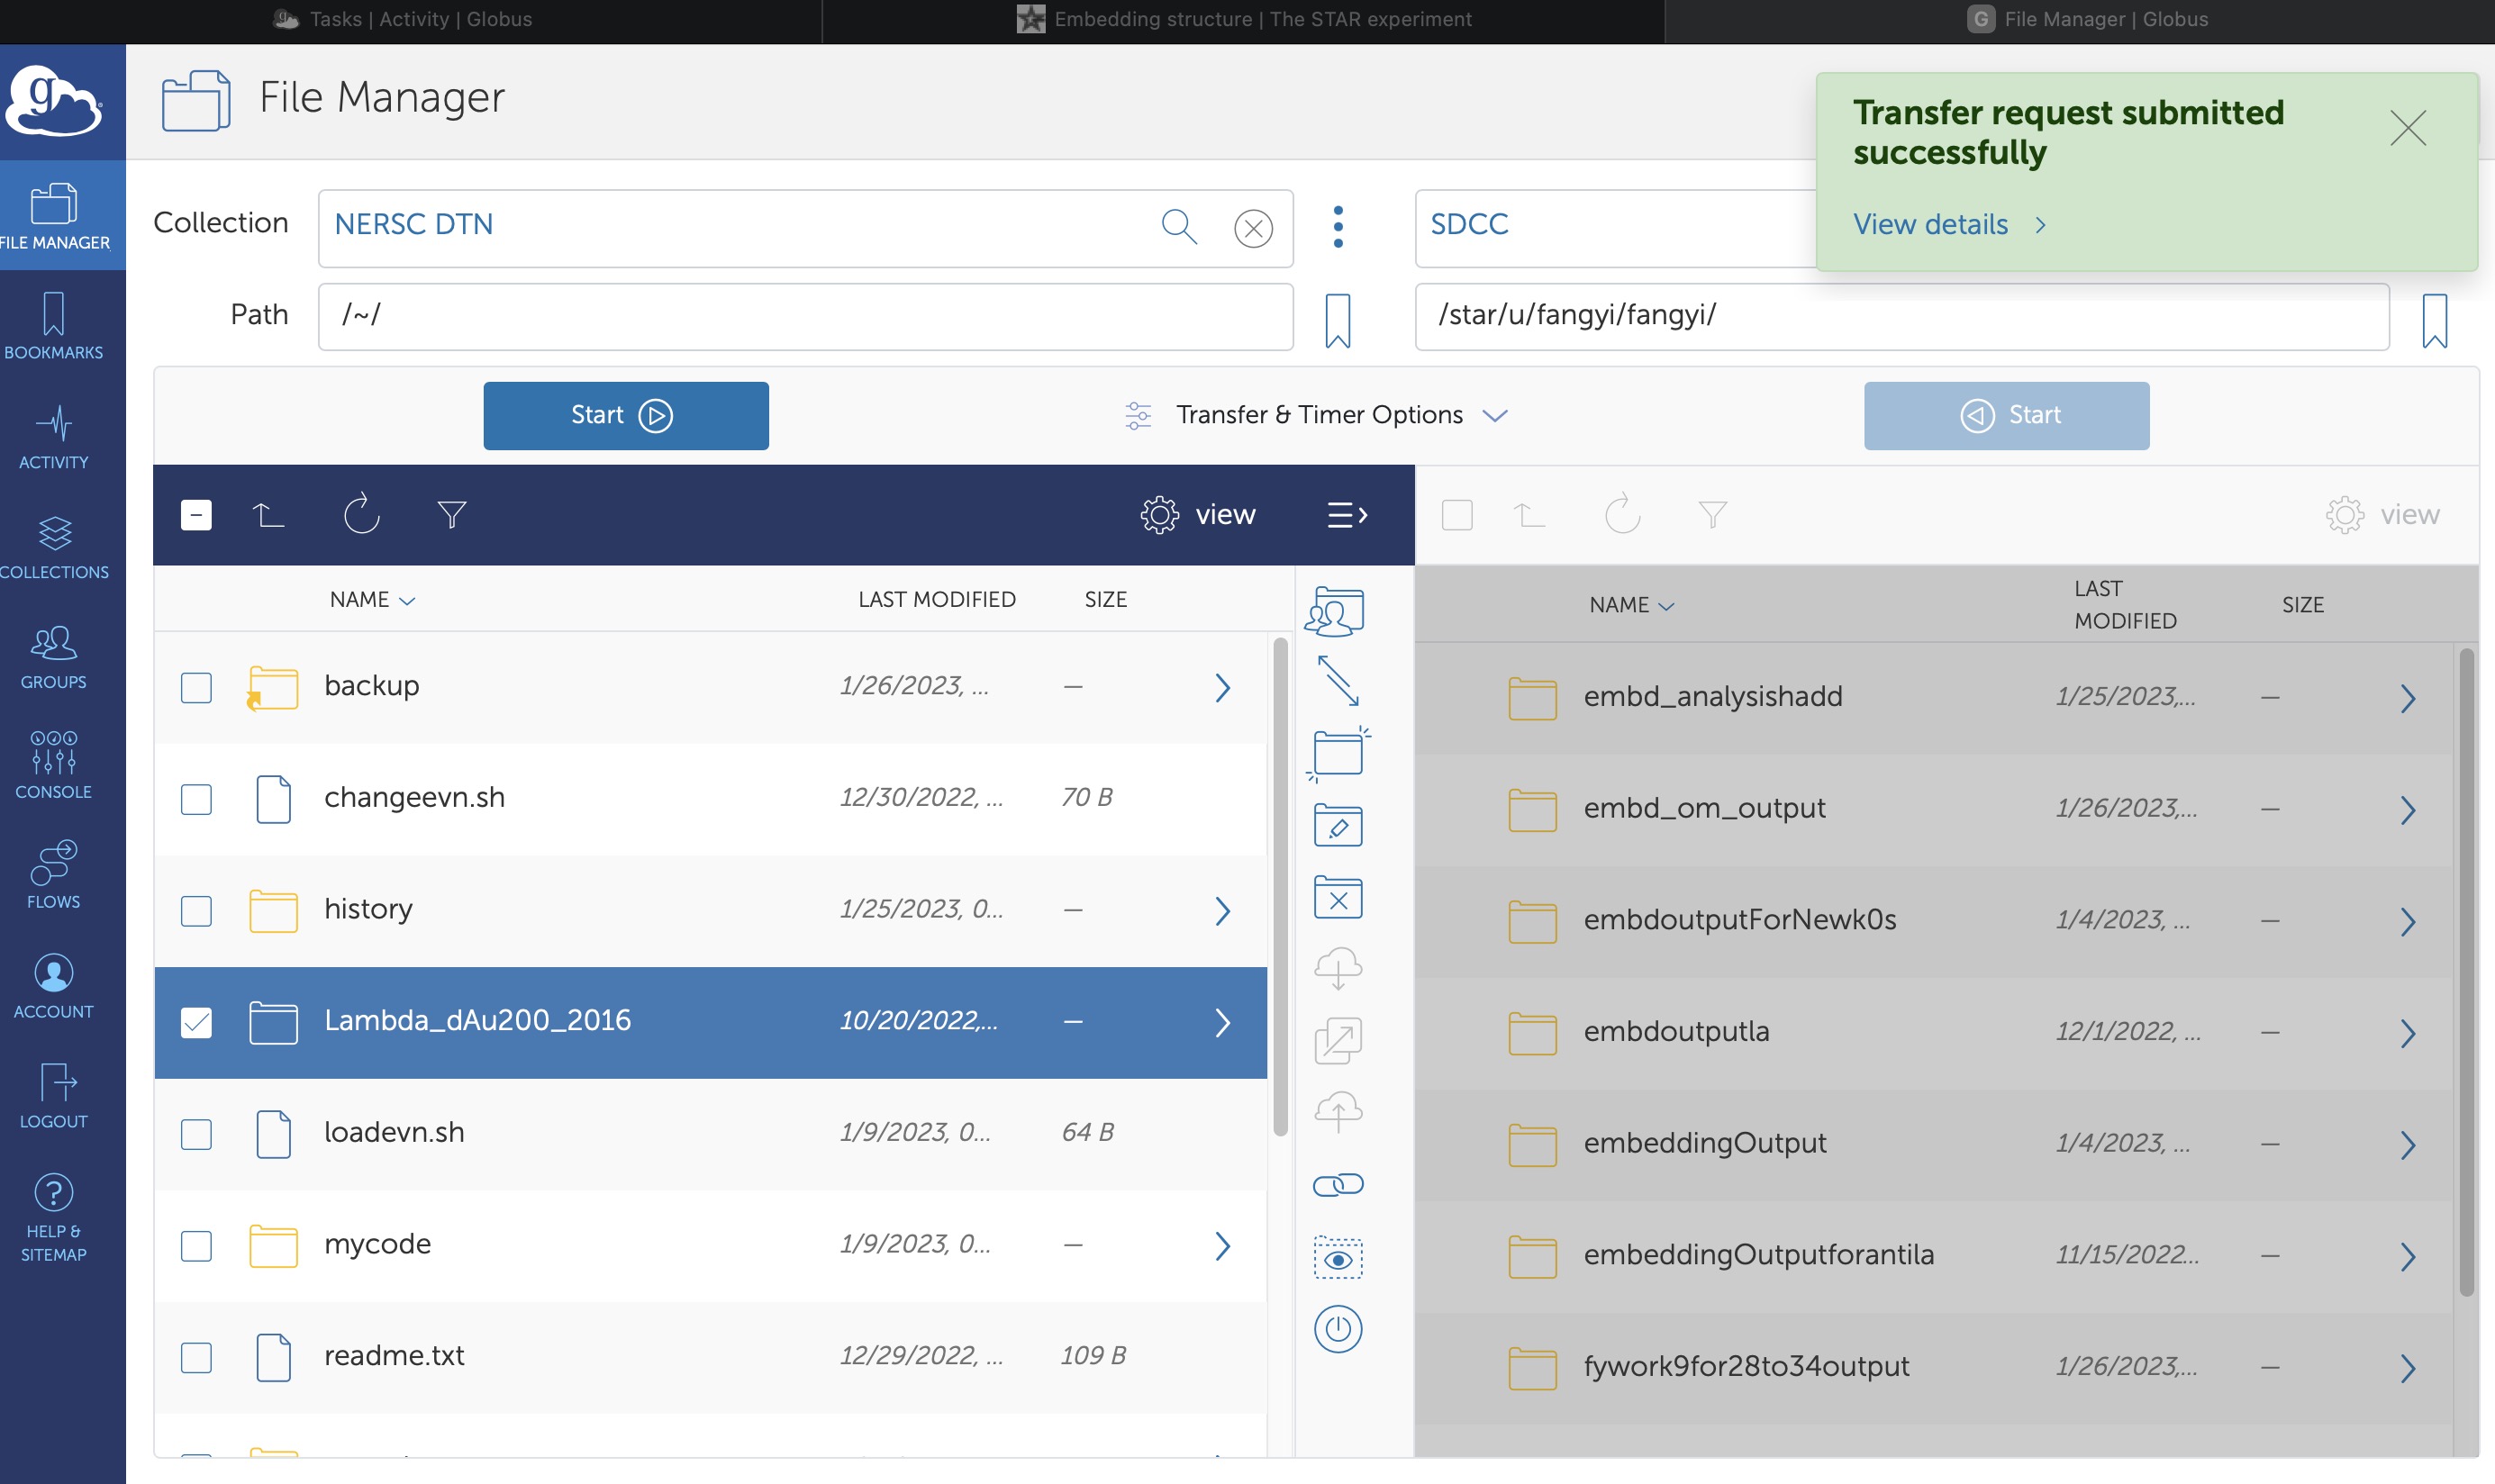Bookmark the right path /star/u/fangyi/fangyi/

(2435, 320)
